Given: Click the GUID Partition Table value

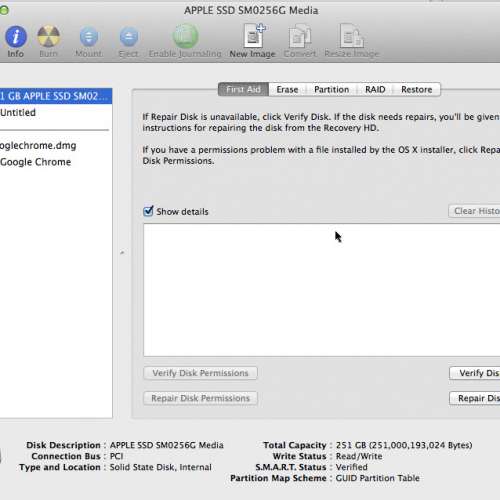Looking at the screenshot, I should (x=377, y=478).
